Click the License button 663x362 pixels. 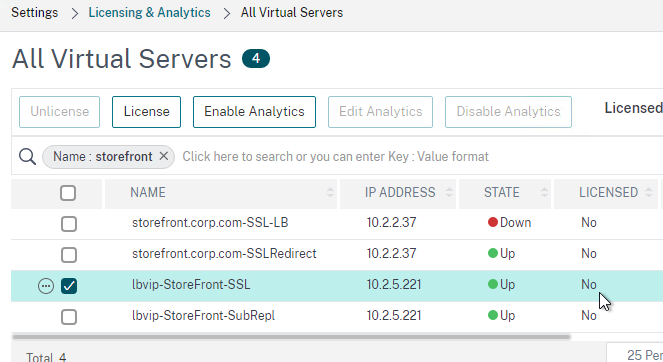[x=146, y=112]
